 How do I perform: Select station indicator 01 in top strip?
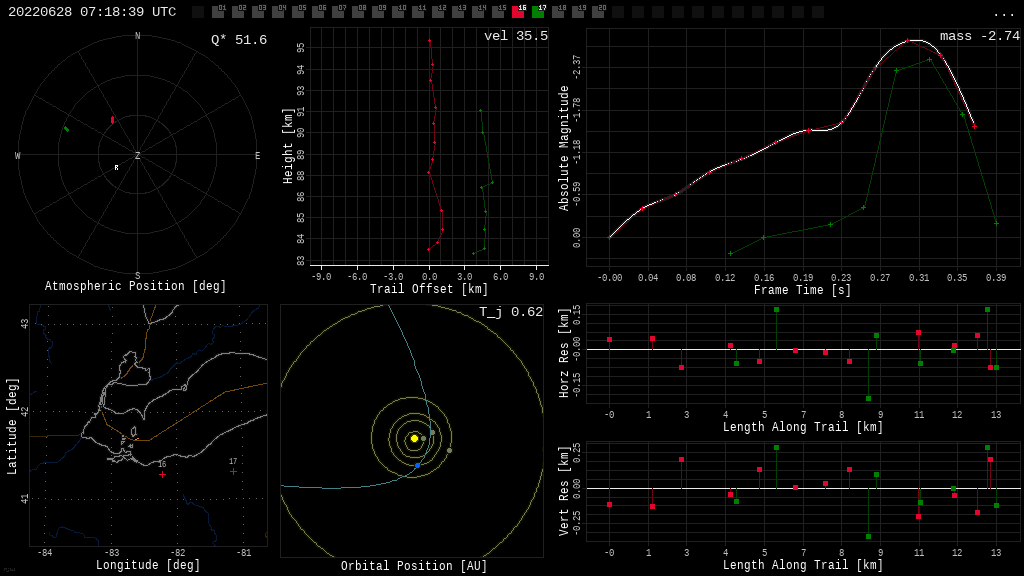[x=218, y=11]
